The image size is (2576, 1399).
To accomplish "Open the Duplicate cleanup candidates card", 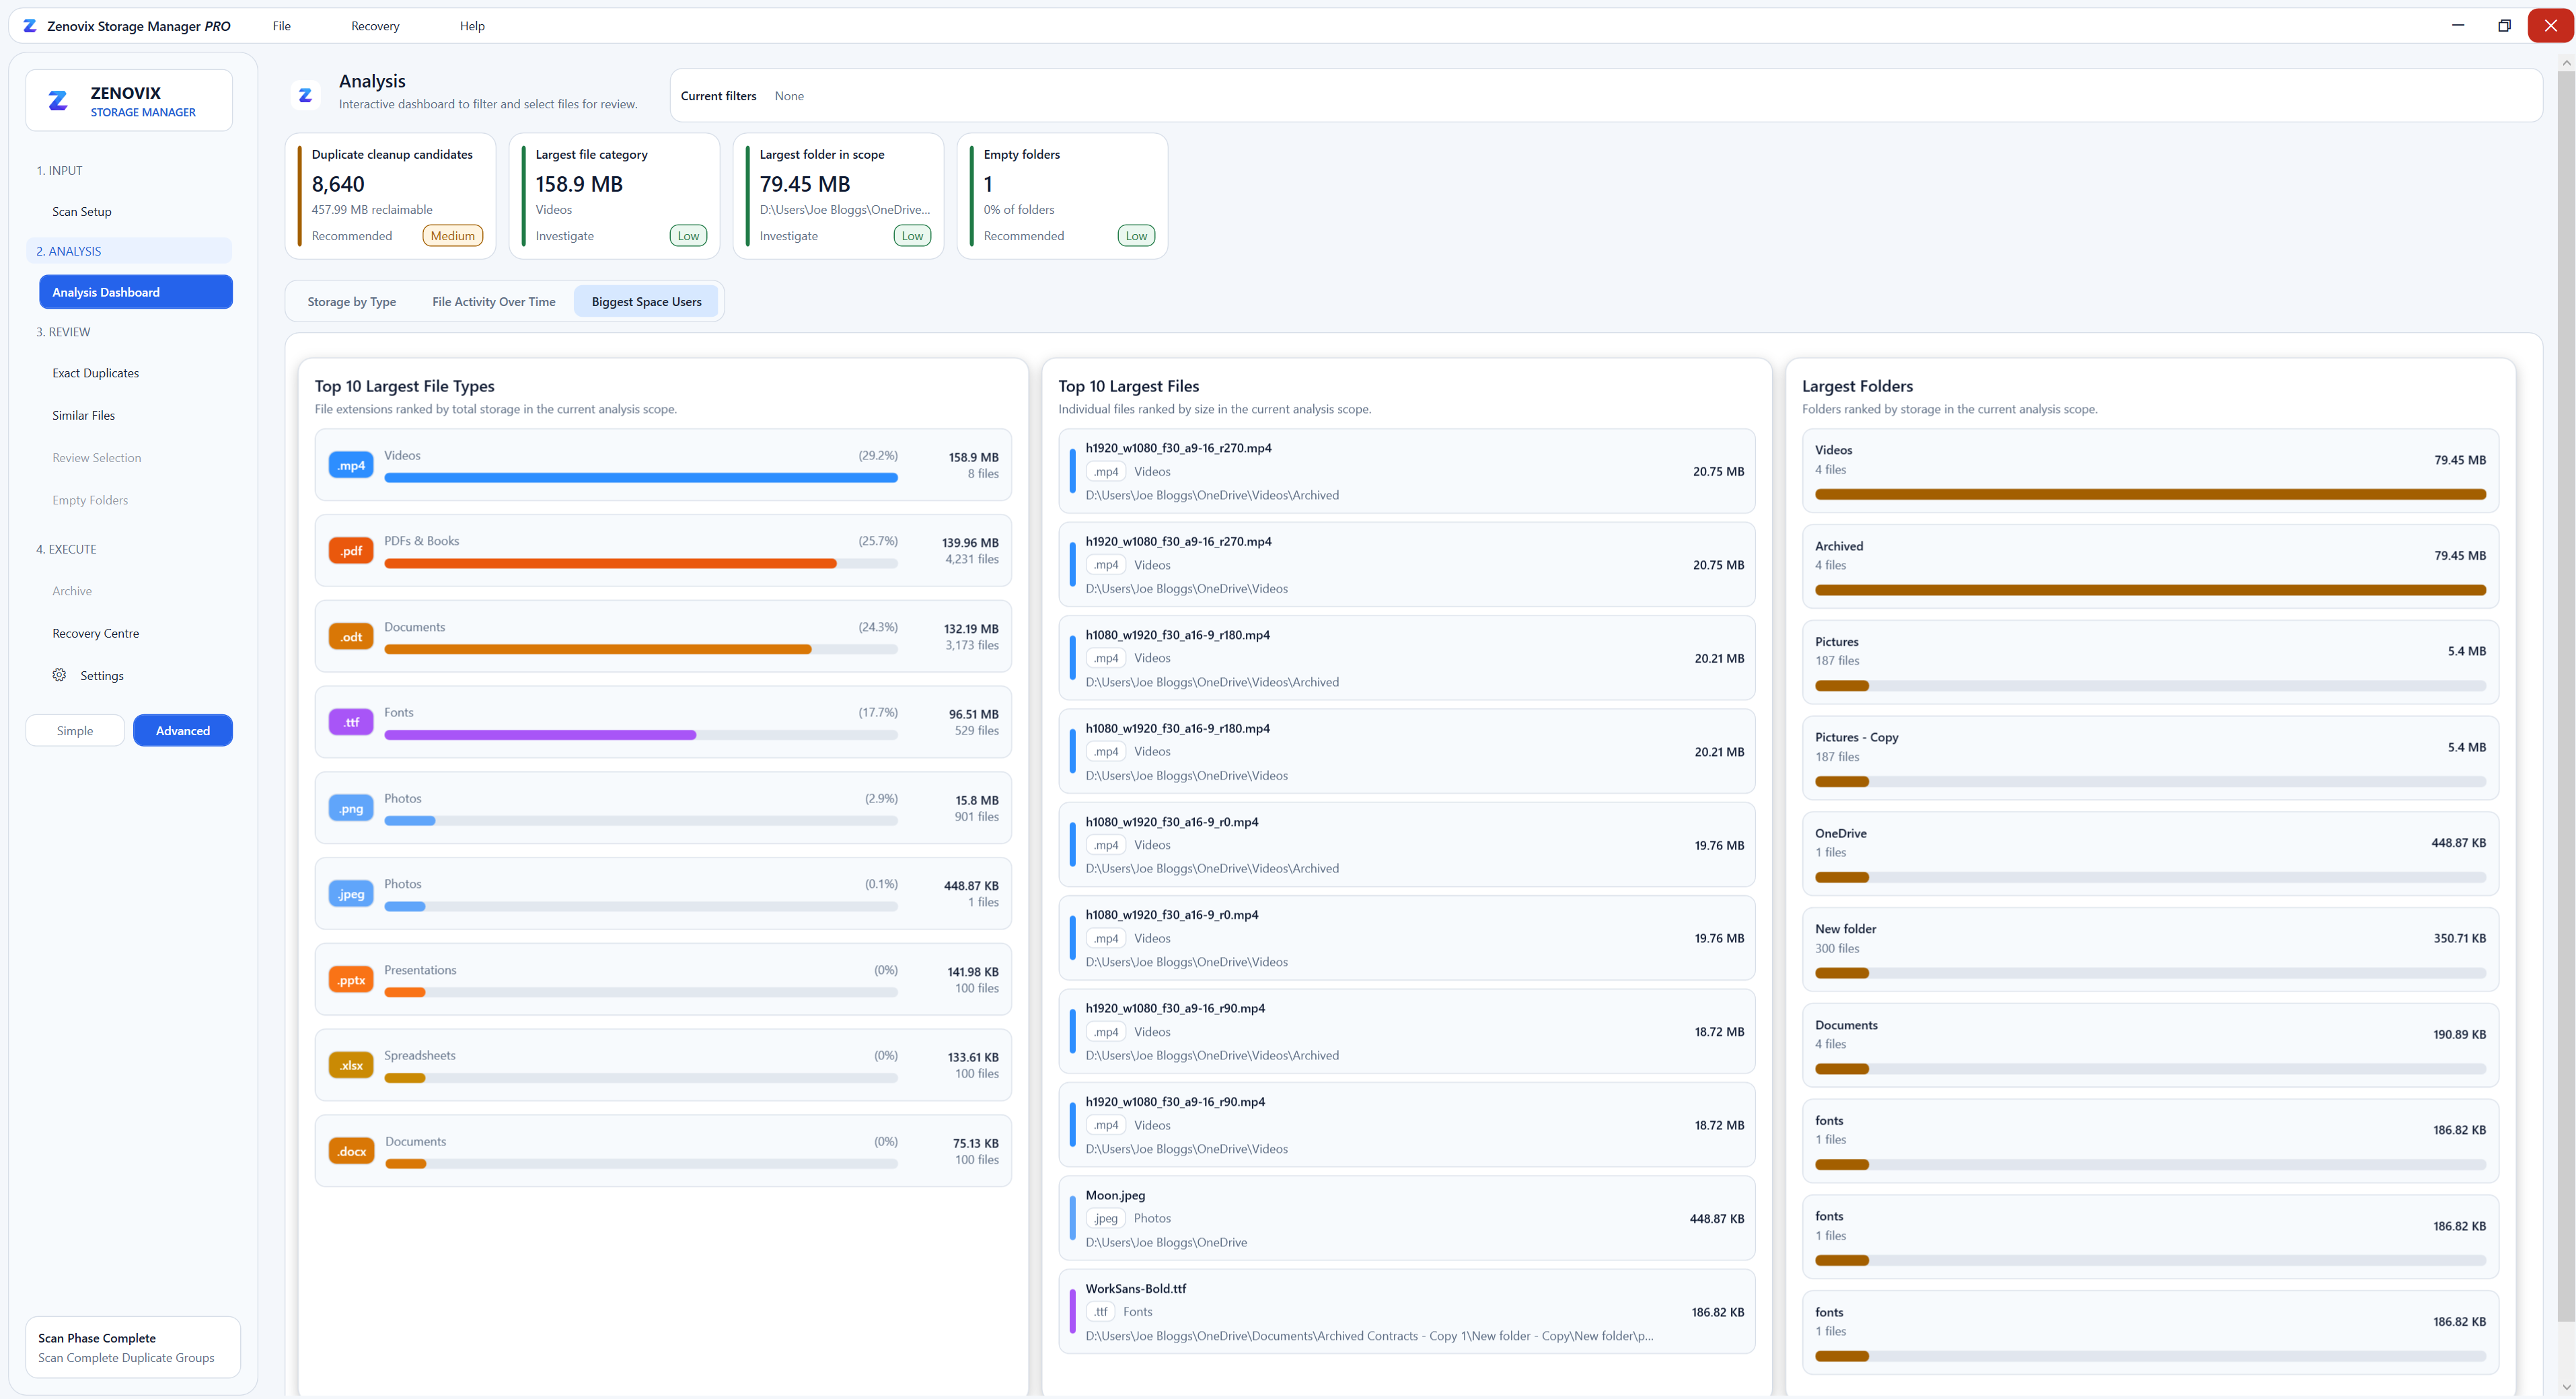I will coord(391,196).
